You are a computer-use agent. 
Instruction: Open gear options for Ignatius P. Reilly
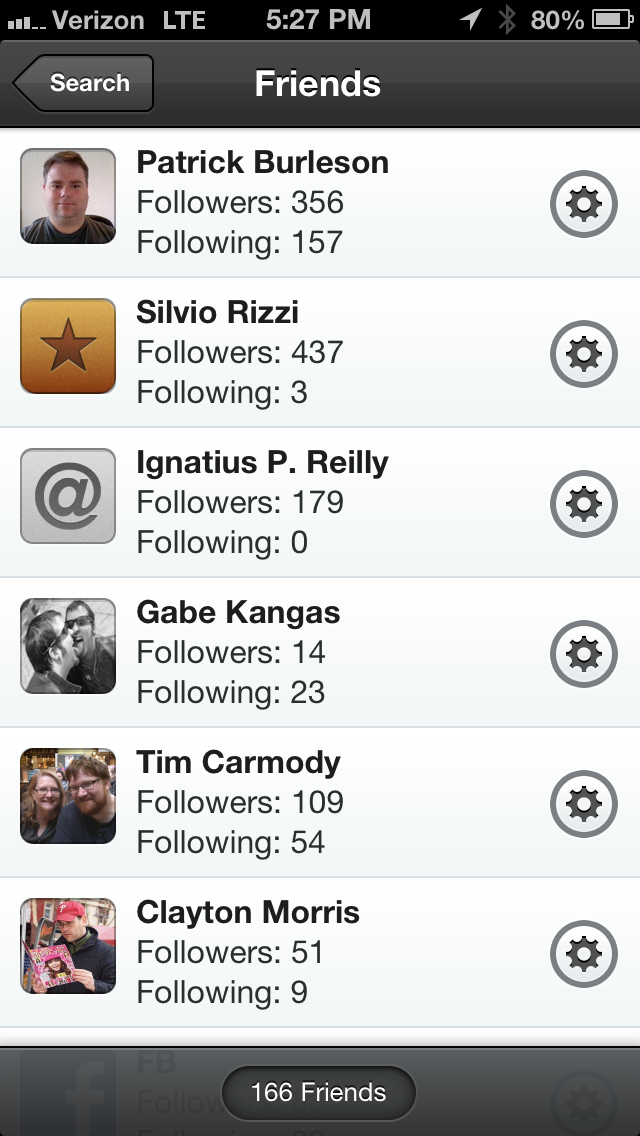coord(583,504)
